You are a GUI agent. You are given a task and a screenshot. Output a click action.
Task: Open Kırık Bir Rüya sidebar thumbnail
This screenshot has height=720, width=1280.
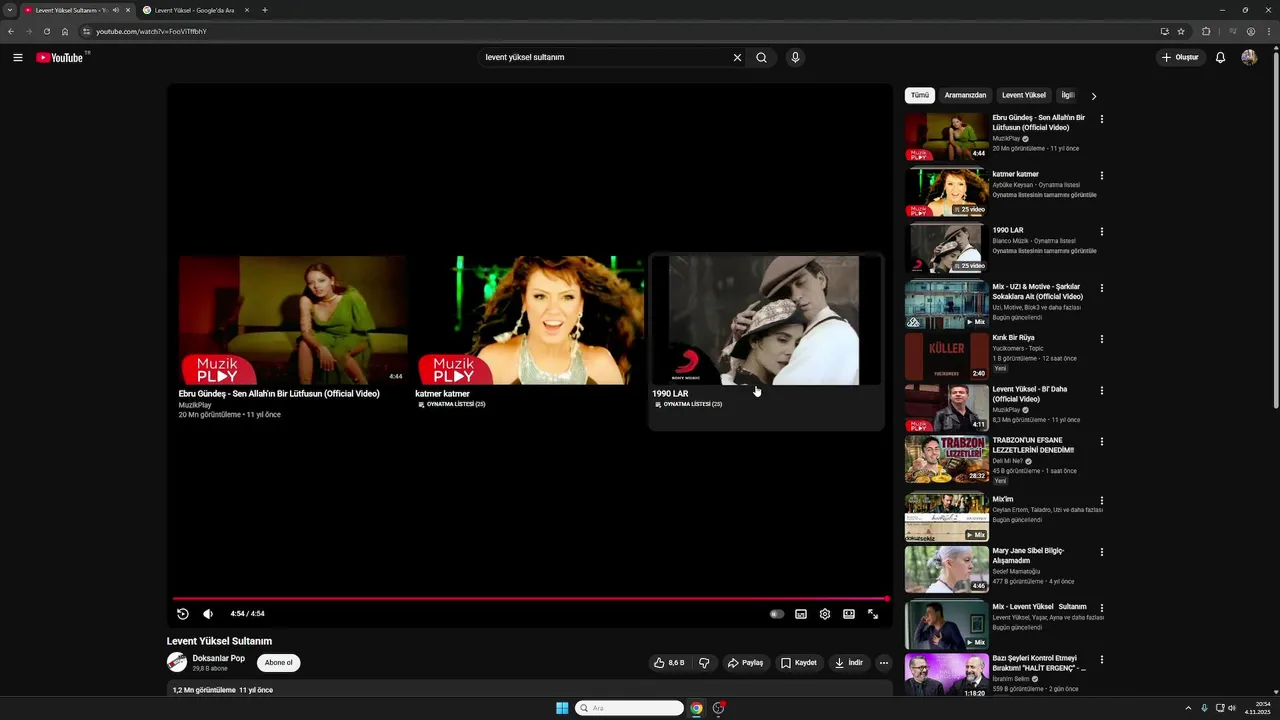click(947, 357)
